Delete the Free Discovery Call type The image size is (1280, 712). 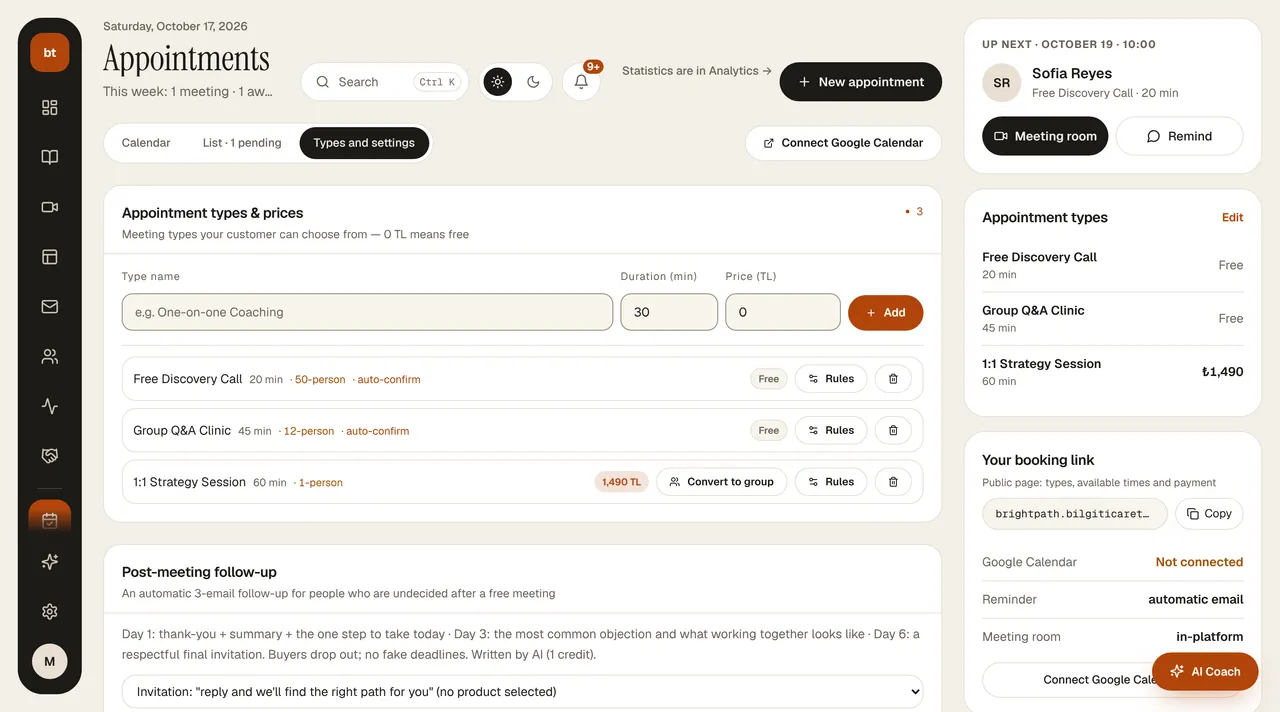coord(893,379)
